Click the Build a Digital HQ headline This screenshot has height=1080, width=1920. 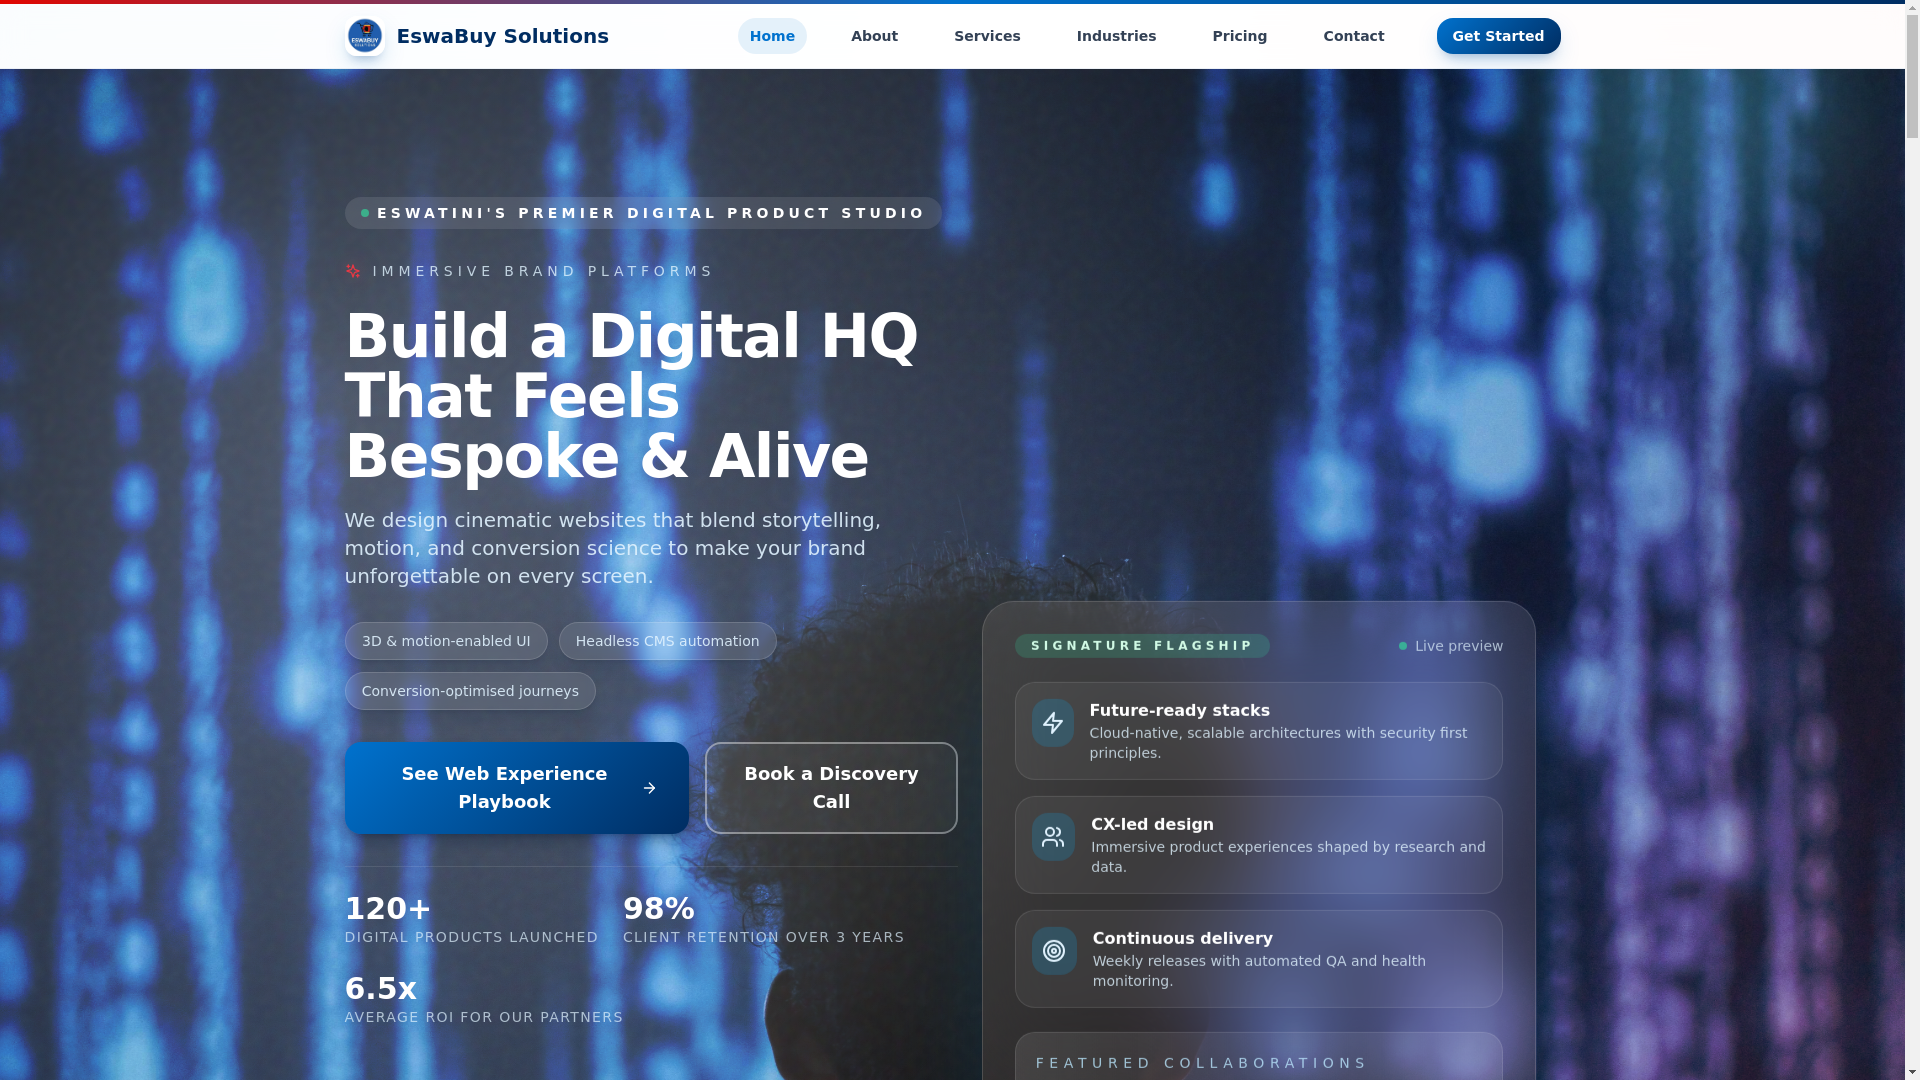pos(632,396)
